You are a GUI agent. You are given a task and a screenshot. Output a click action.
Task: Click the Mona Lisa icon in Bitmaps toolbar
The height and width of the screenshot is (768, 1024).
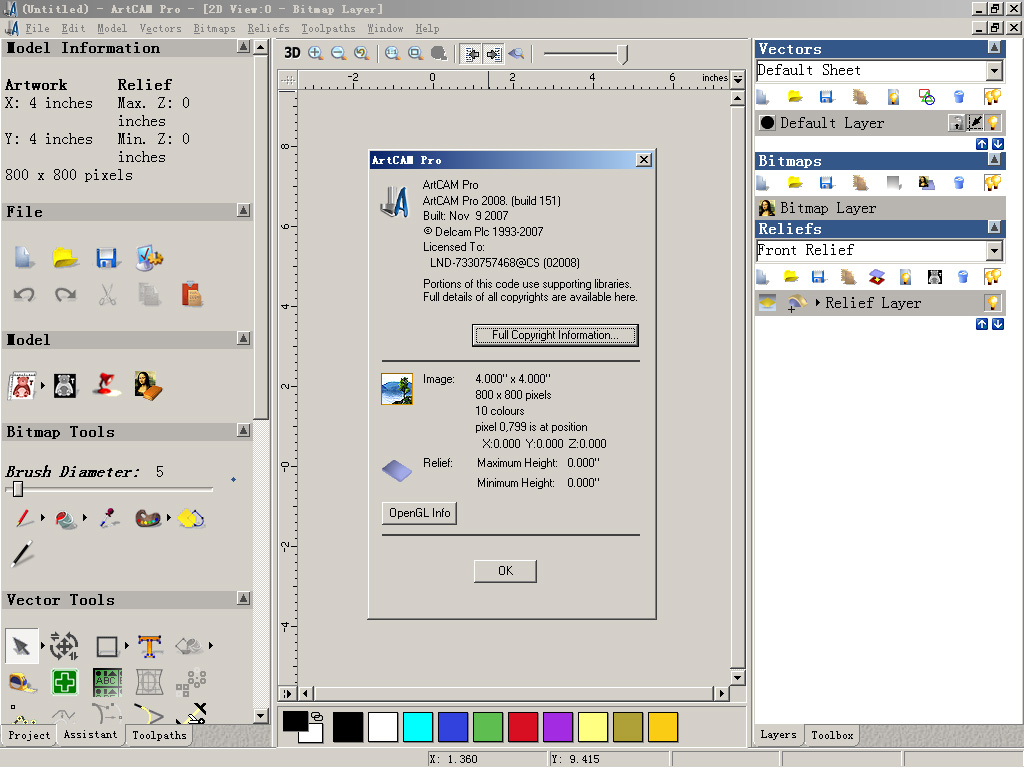click(x=926, y=183)
